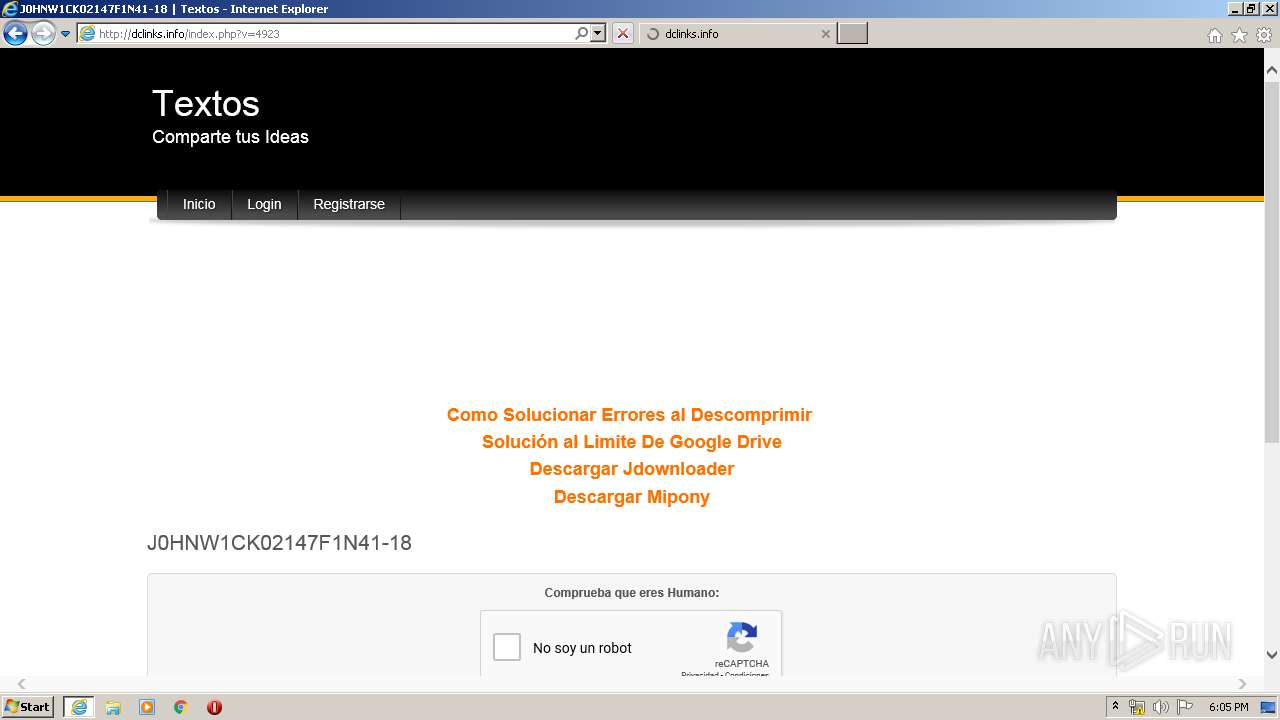Click the network tray icon
The width and height of the screenshot is (1280, 720).
[1137, 707]
